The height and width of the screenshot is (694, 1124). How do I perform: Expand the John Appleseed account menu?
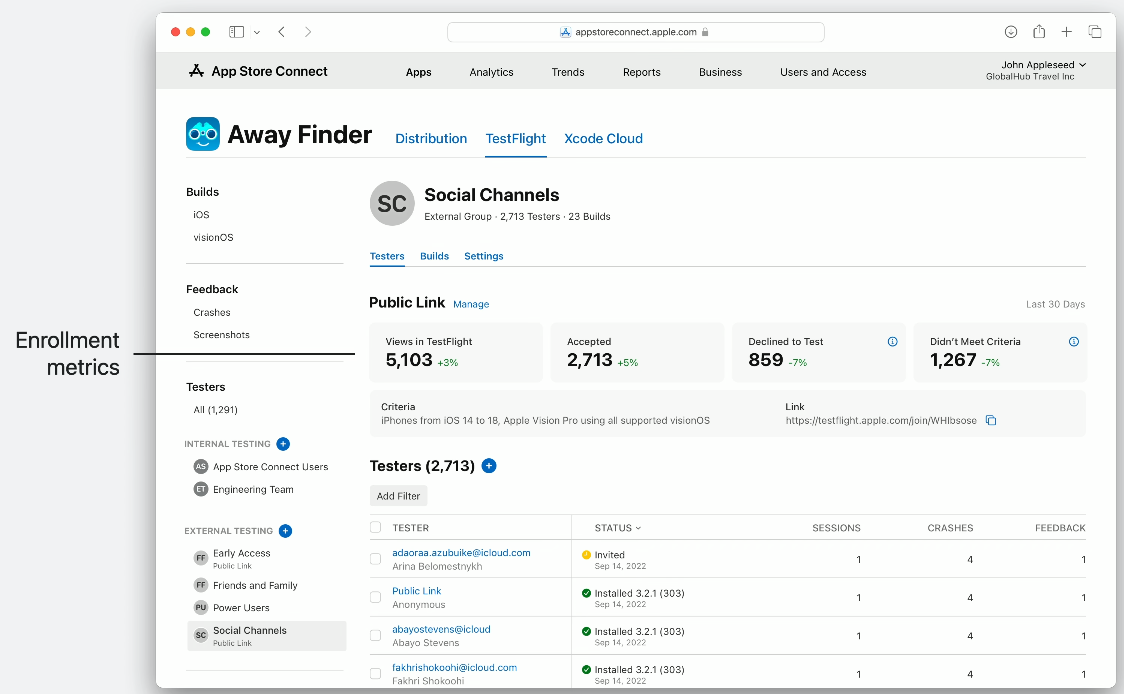[1037, 70]
